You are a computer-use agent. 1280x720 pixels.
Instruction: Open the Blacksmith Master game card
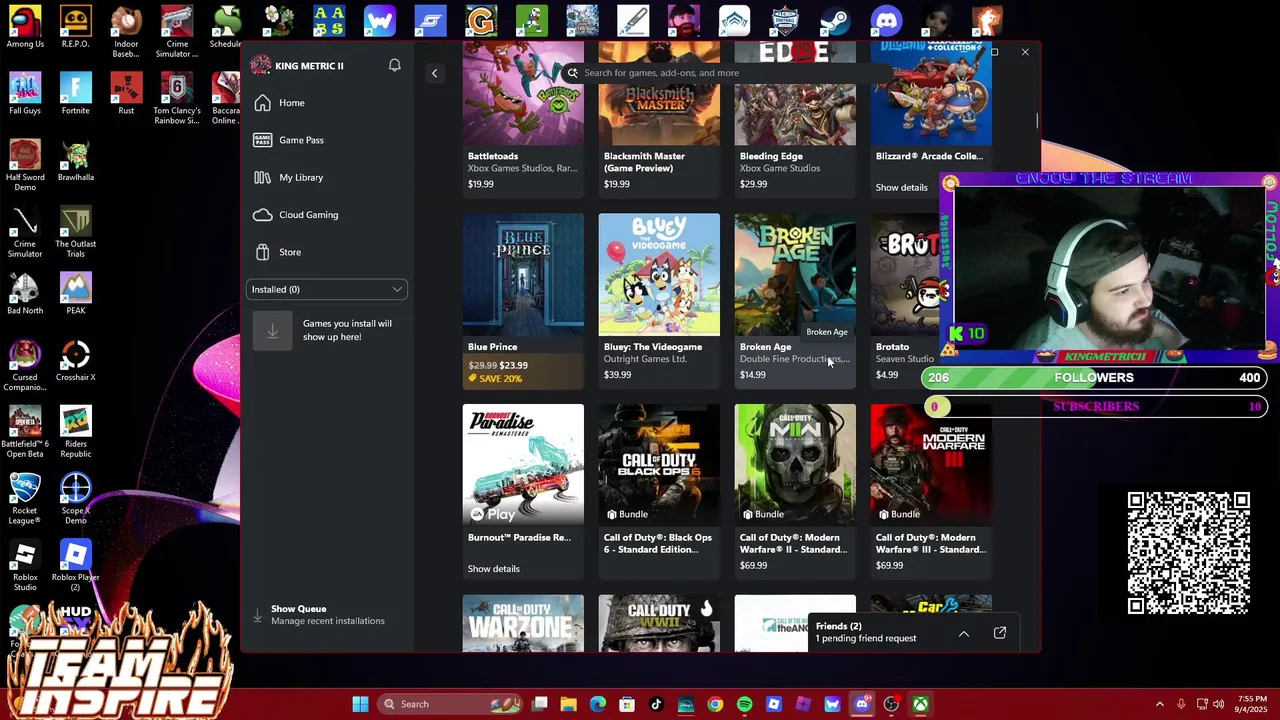659,118
